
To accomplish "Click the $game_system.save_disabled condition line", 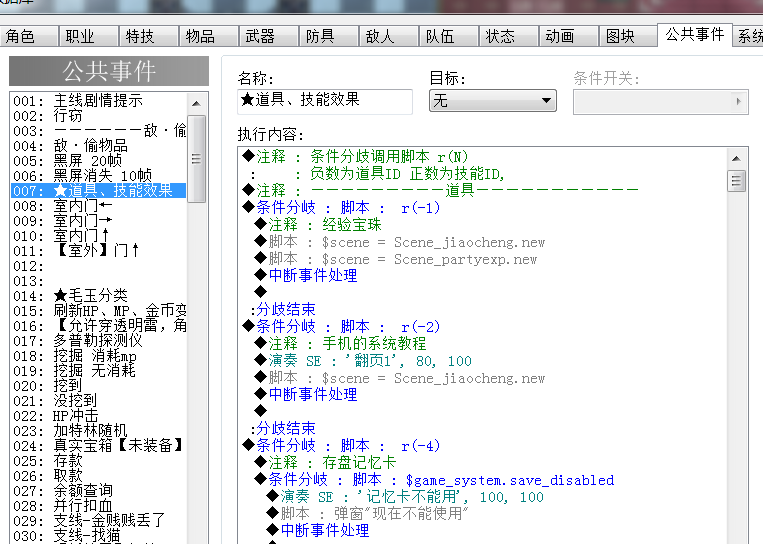I will coord(434,480).
